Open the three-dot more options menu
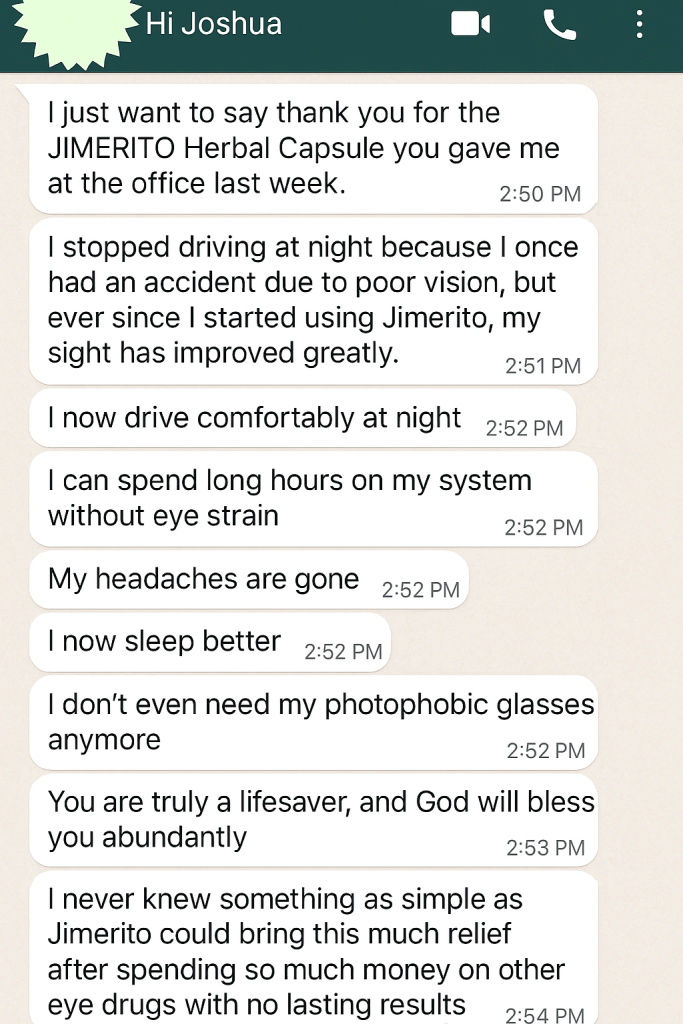This screenshot has height=1024, width=683. (x=640, y=24)
